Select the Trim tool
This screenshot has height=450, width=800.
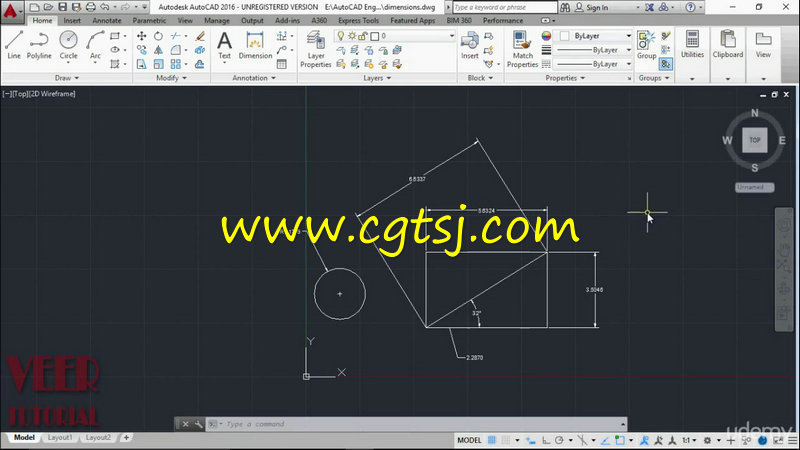[176, 36]
